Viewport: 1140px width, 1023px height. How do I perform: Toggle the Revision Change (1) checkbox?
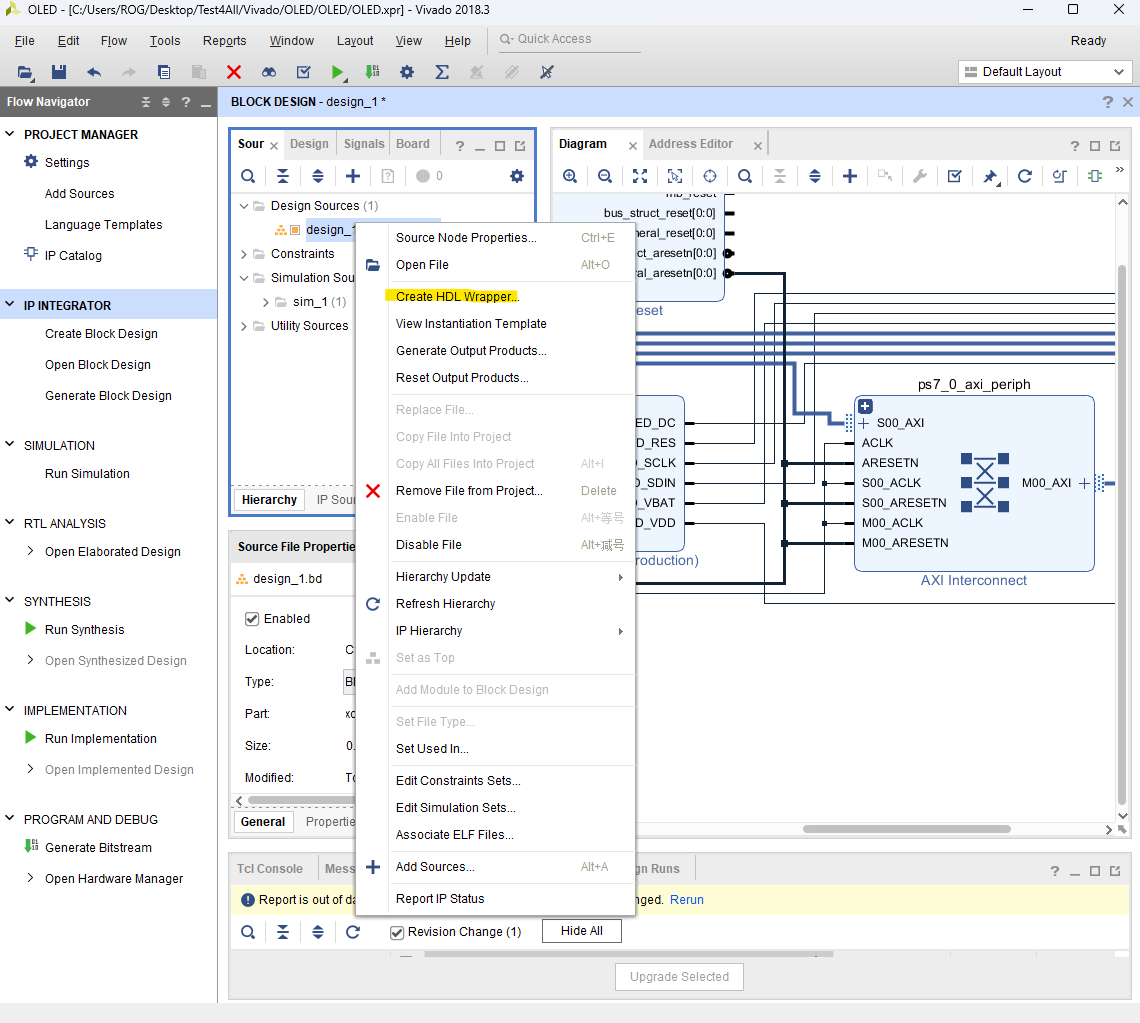pos(397,932)
